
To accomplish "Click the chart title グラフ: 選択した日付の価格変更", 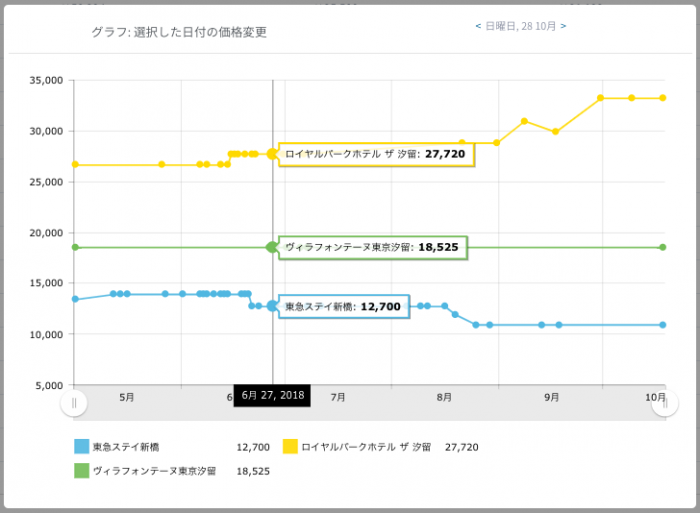I will [179, 32].
